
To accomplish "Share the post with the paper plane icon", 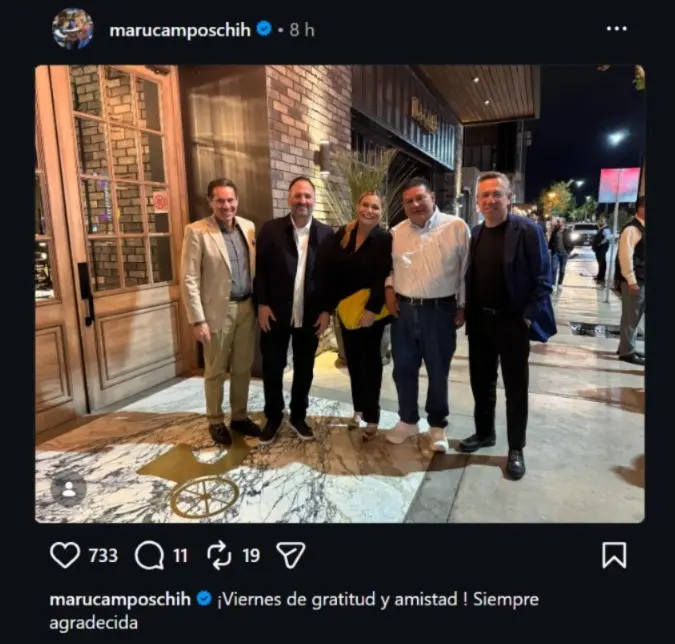I will pos(291,555).
